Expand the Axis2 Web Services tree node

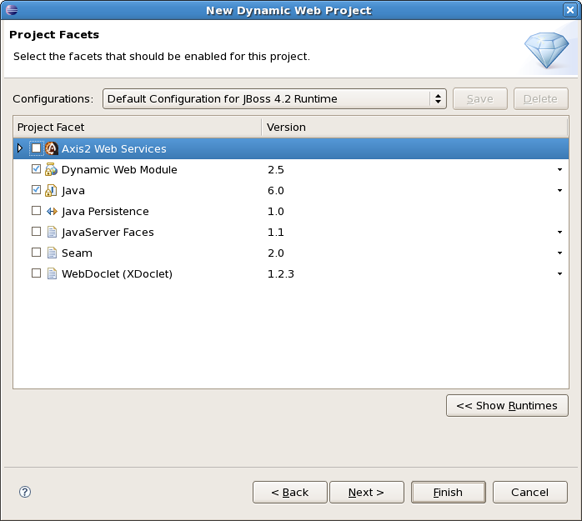click(20, 148)
